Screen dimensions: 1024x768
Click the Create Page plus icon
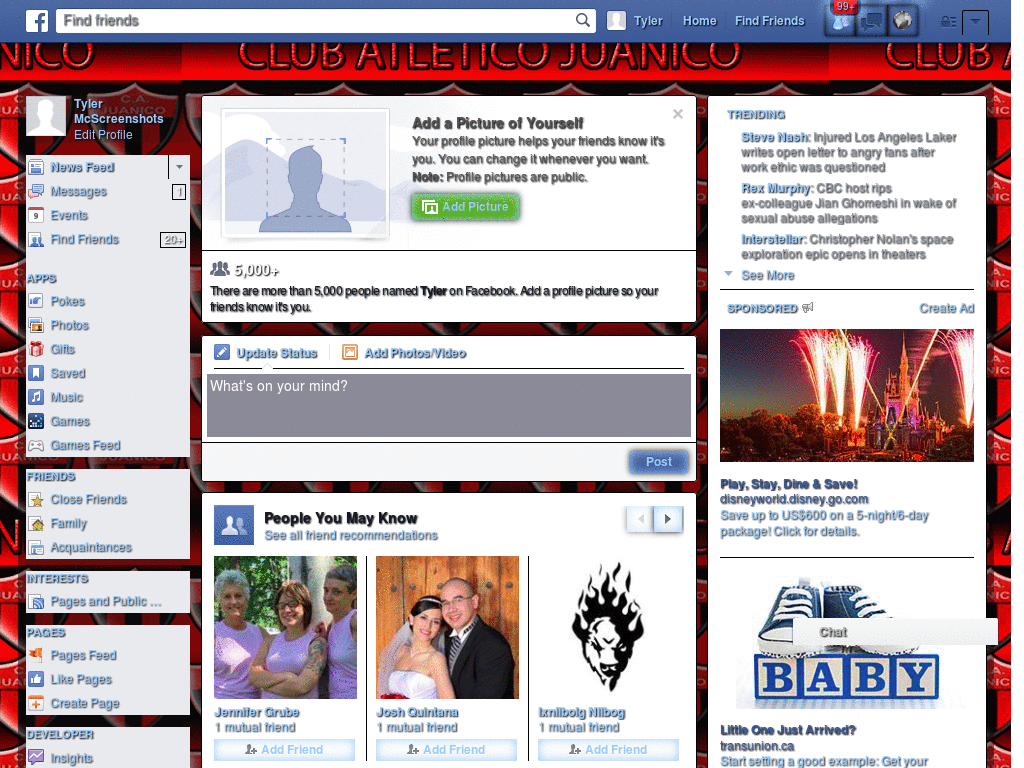pyautogui.click(x=37, y=703)
